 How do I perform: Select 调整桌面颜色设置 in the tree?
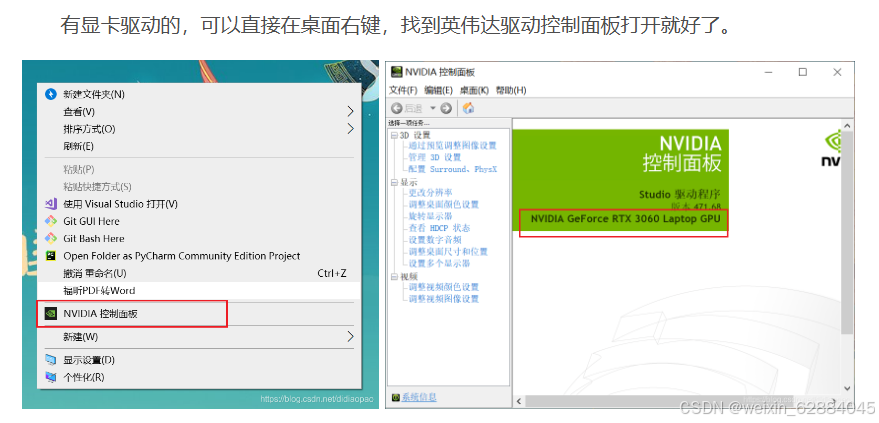pos(443,204)
